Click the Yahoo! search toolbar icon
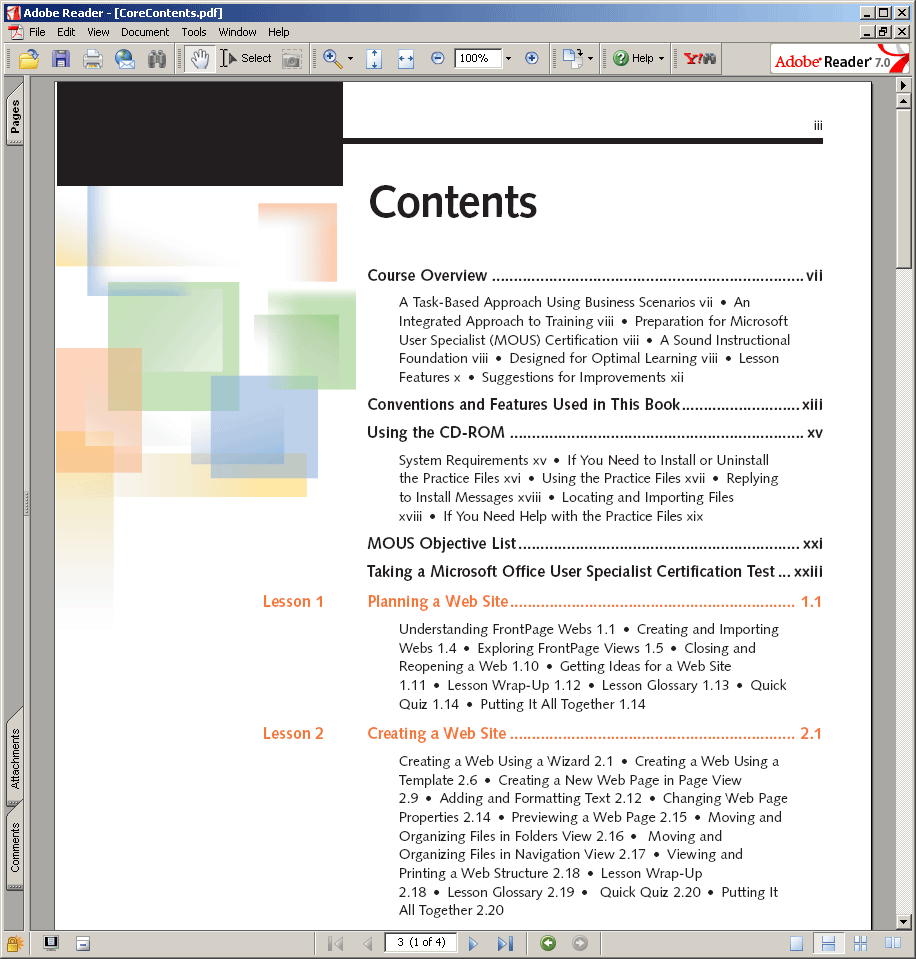Image resolution: width=916 pixels, height=959 pixels. [700, 59]
